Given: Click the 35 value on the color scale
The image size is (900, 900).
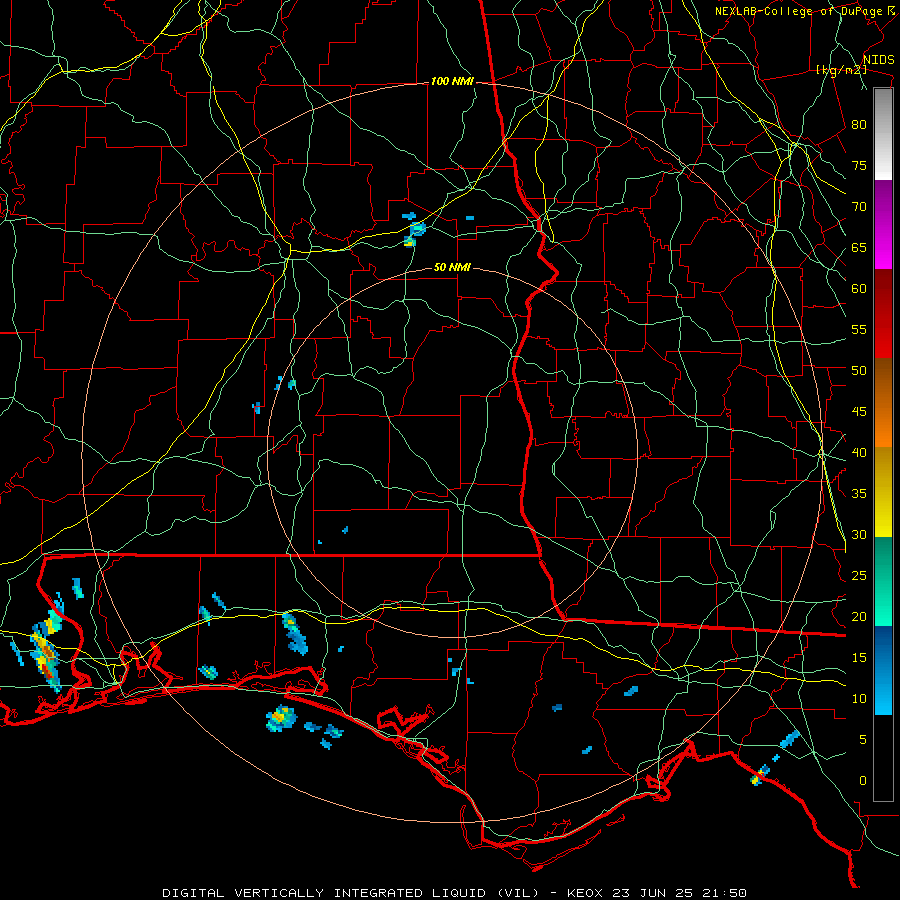Looking at the screenshot, I should click(x=859, y=494).
